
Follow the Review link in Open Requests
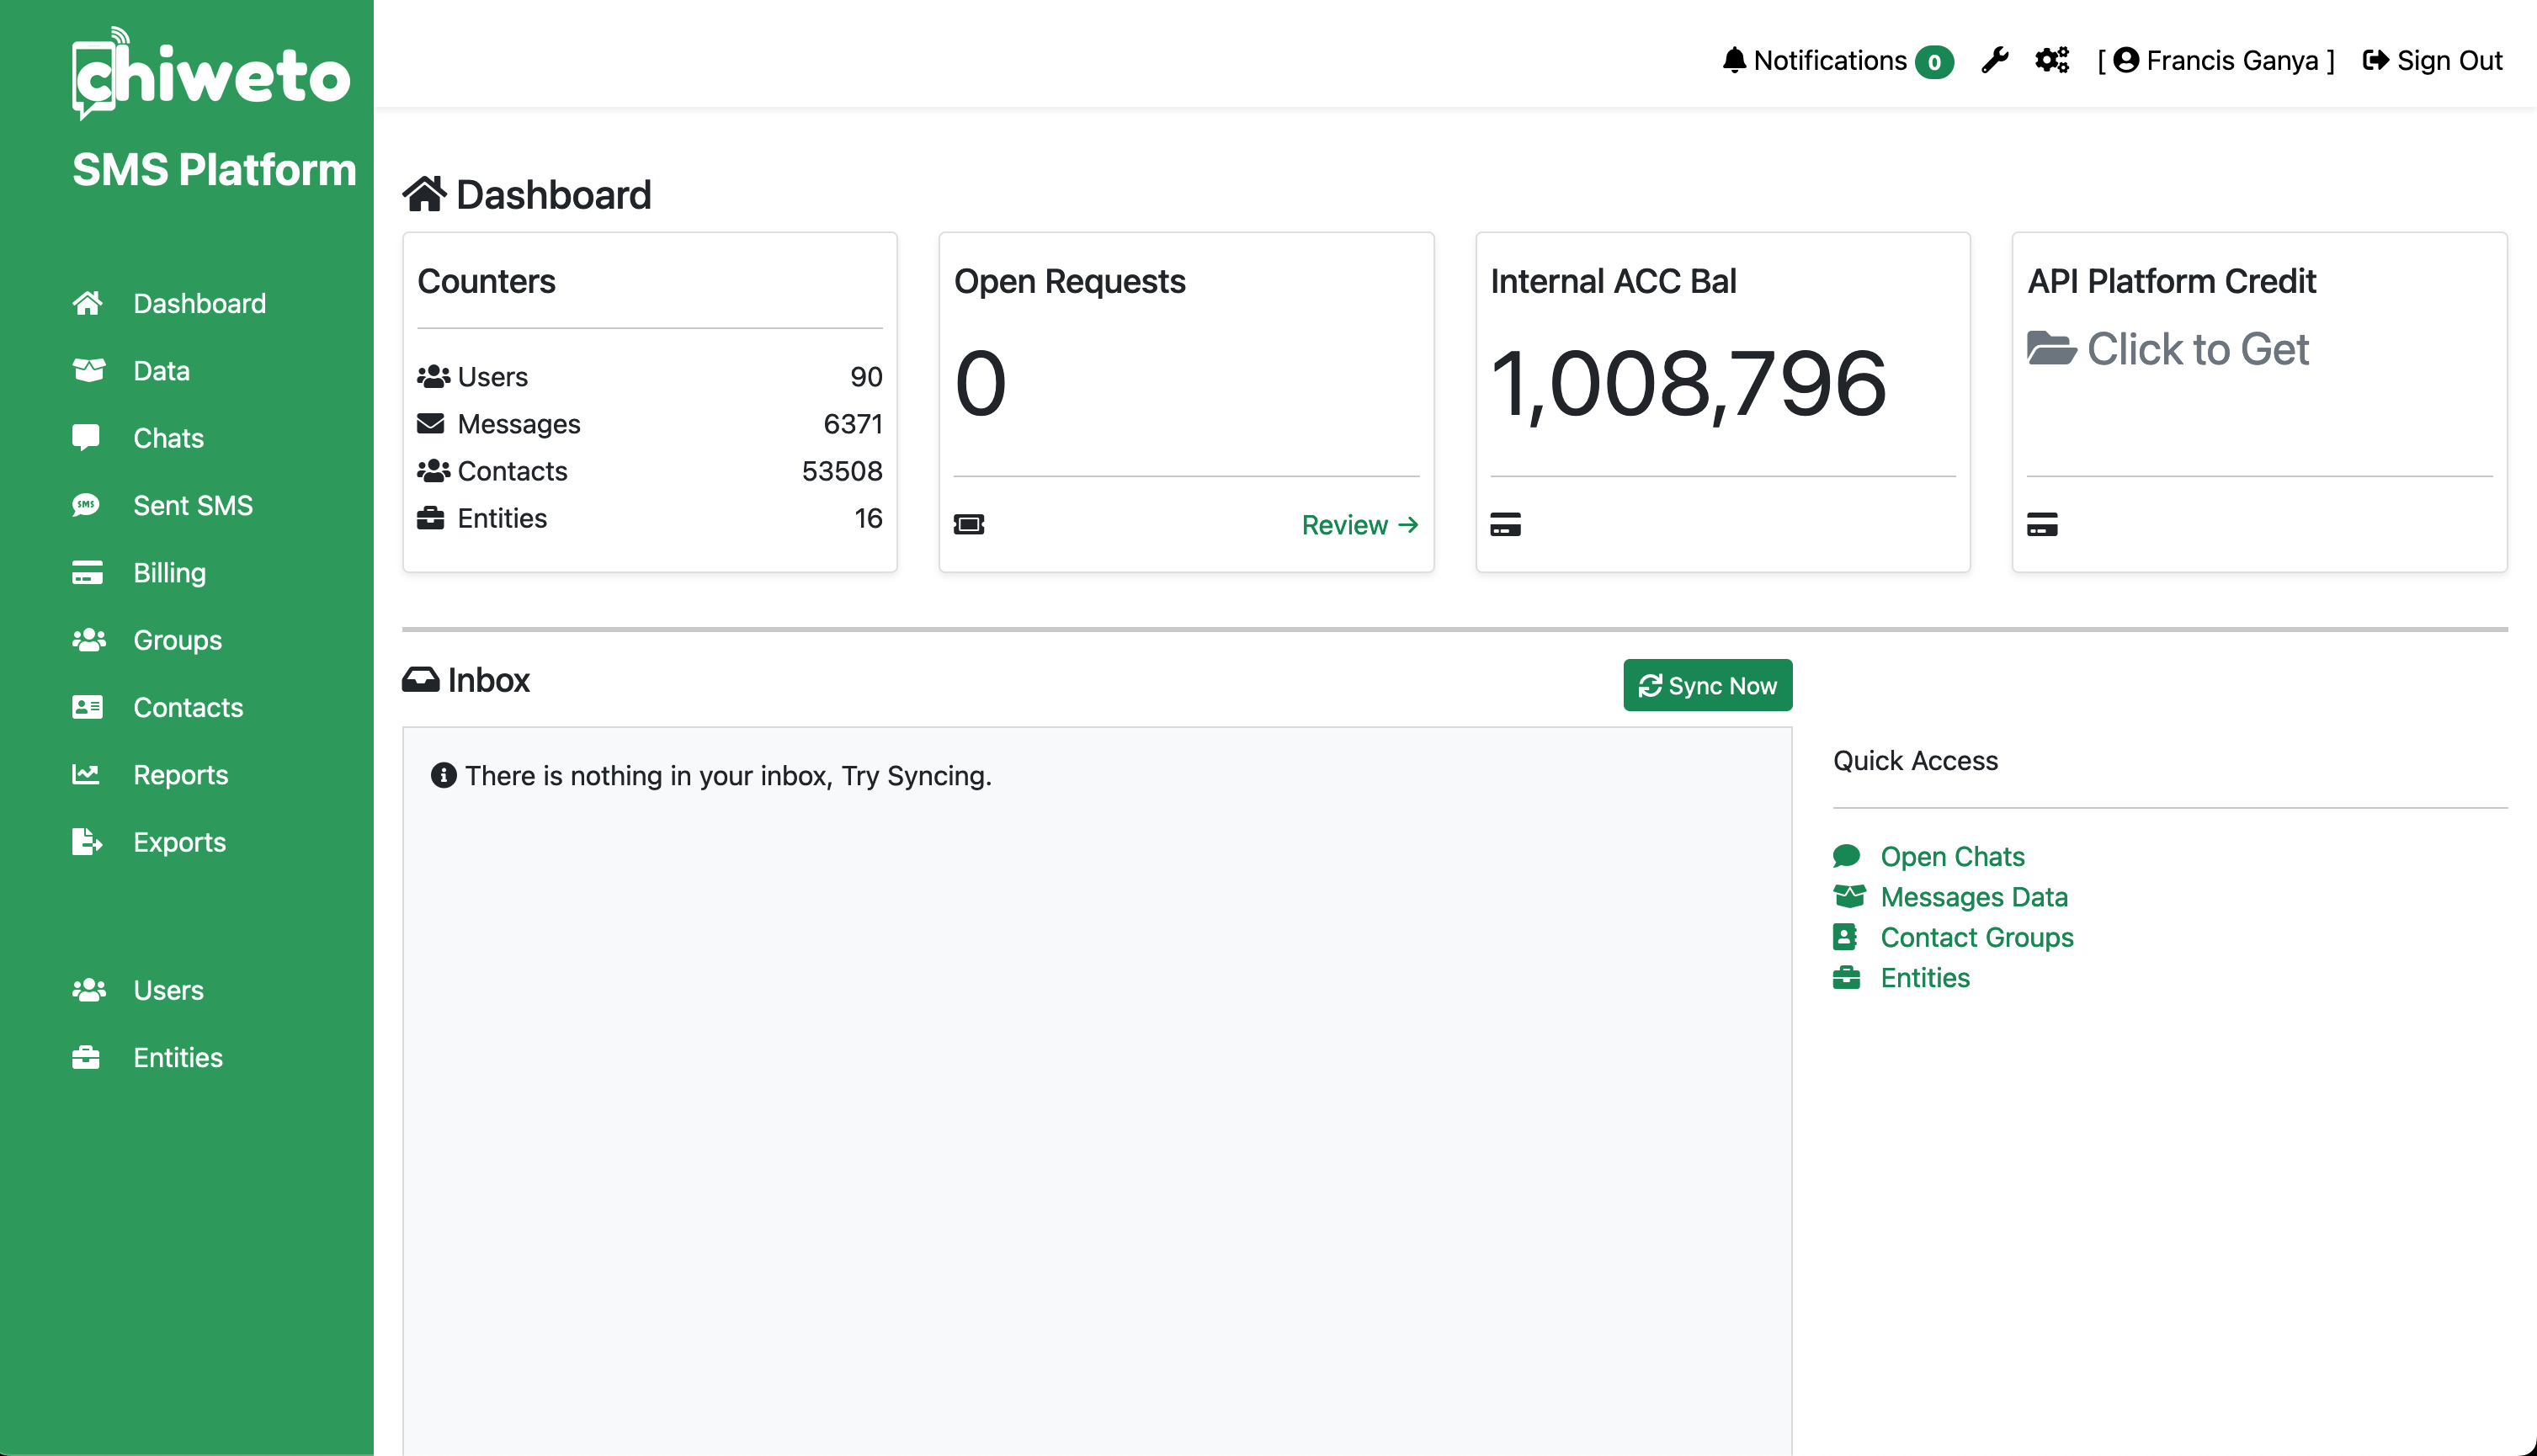(1360, 524)
